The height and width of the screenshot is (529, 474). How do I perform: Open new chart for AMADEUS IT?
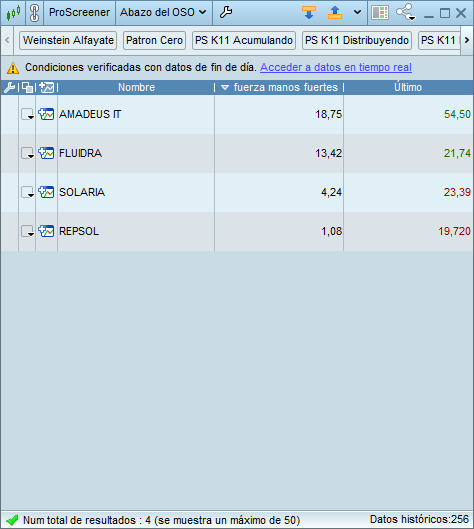coord(46,114)
